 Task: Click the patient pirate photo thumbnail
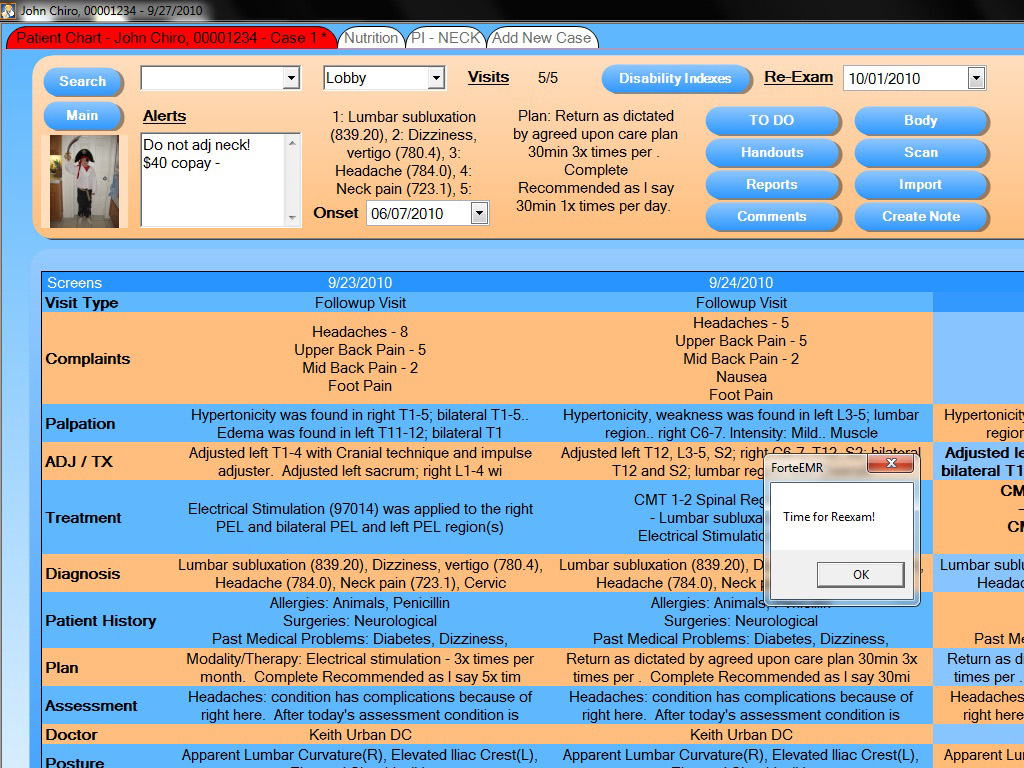[84, 181]
